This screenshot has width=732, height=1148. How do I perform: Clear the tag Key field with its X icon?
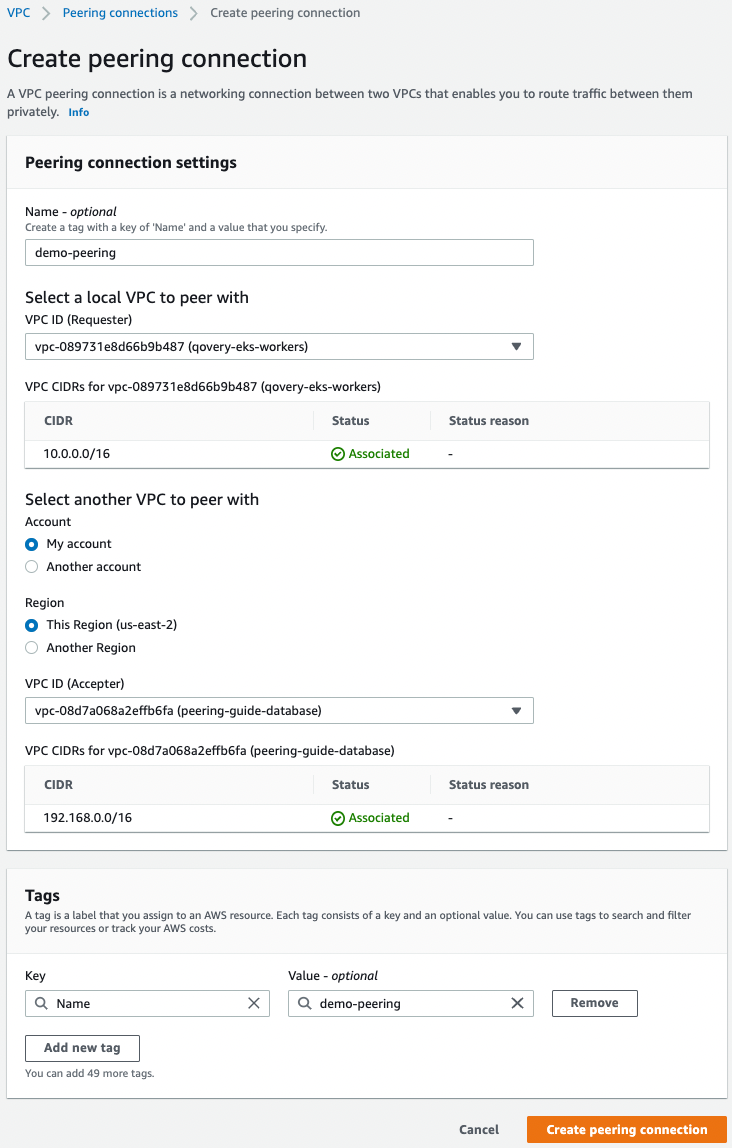coord(256,1003)
